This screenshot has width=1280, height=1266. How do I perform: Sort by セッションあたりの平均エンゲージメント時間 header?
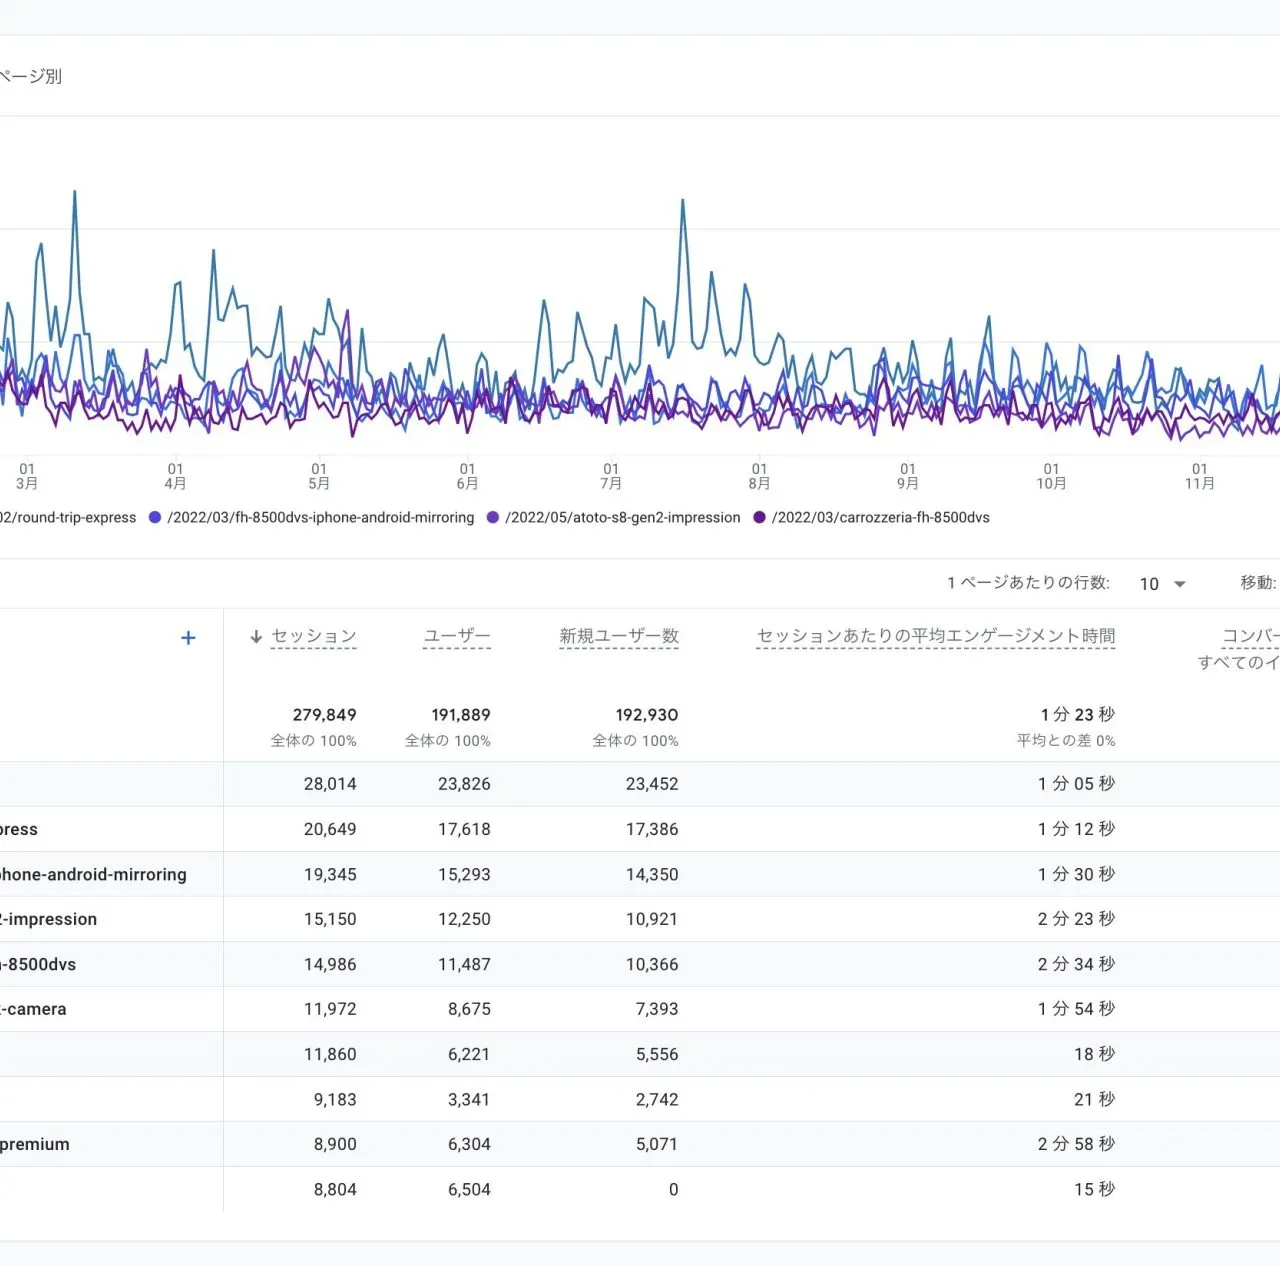tap(936, 637)
